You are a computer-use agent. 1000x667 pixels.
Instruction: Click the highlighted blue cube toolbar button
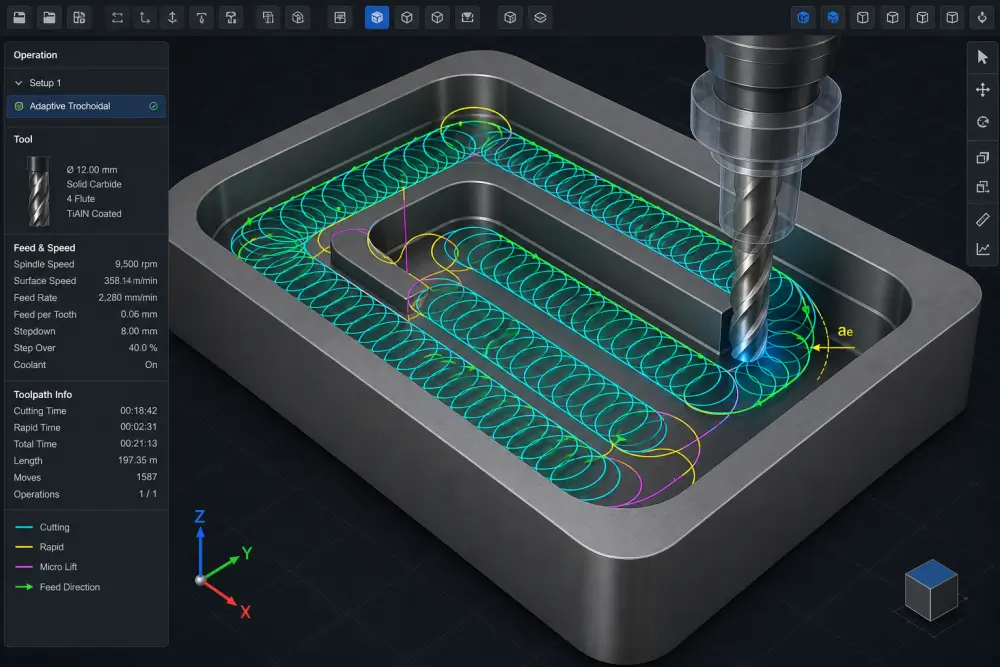(377, 18)
